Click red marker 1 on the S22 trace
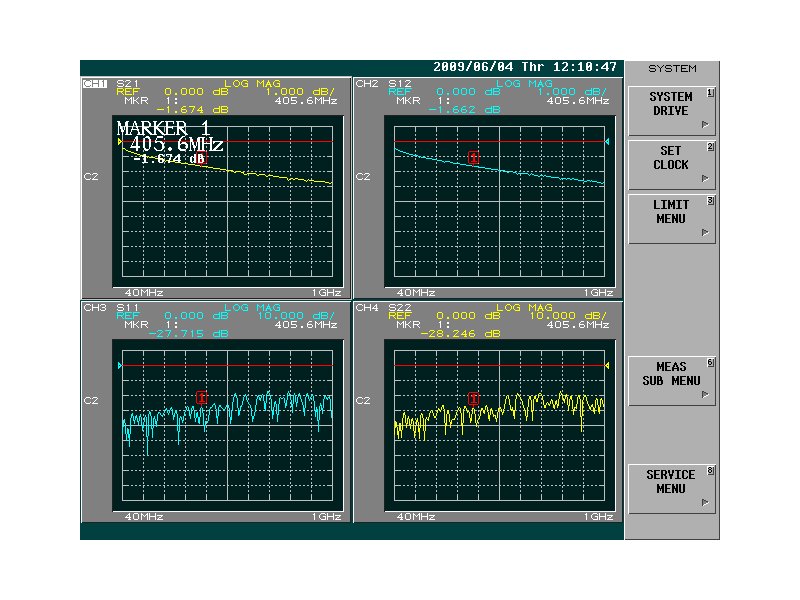Image resolution: width=800 pixels, height=600 pixels. (474, 398)
